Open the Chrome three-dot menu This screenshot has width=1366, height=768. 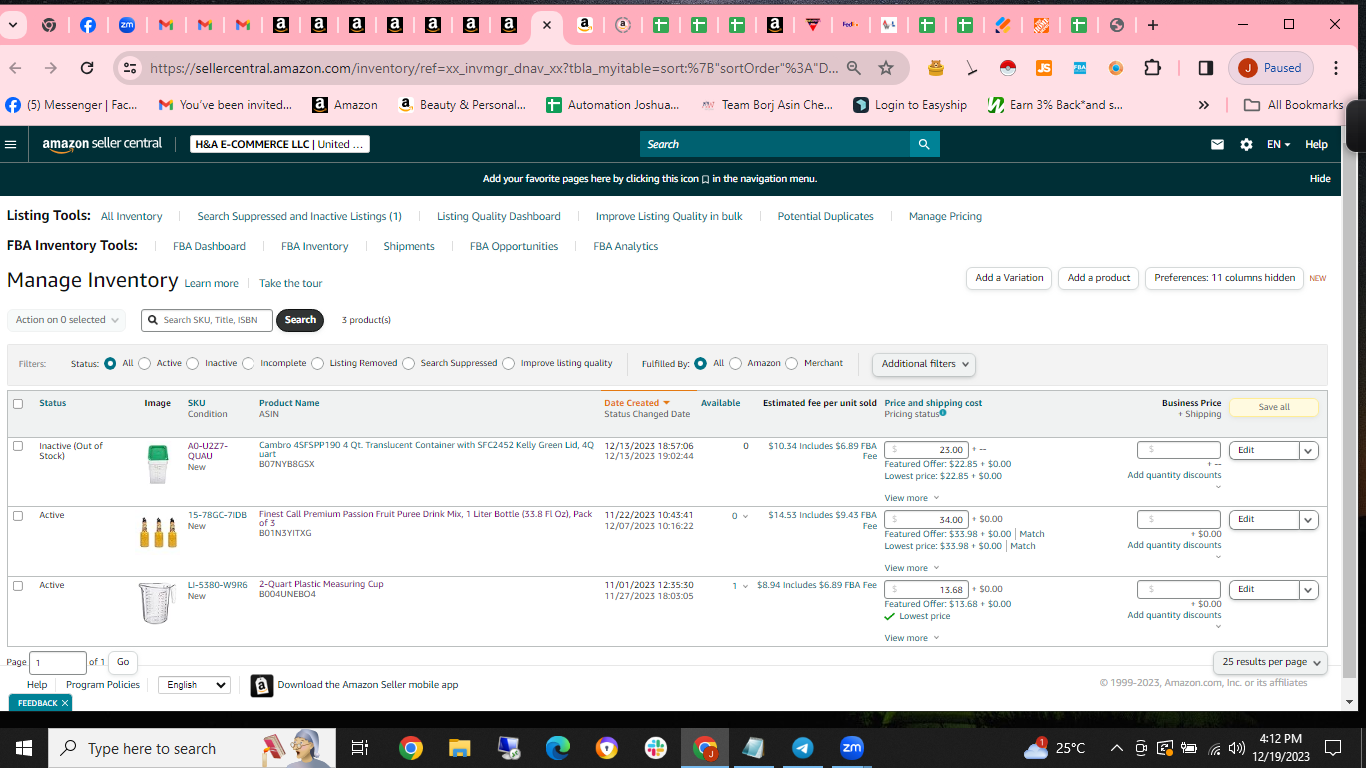tap(1336, 68)
